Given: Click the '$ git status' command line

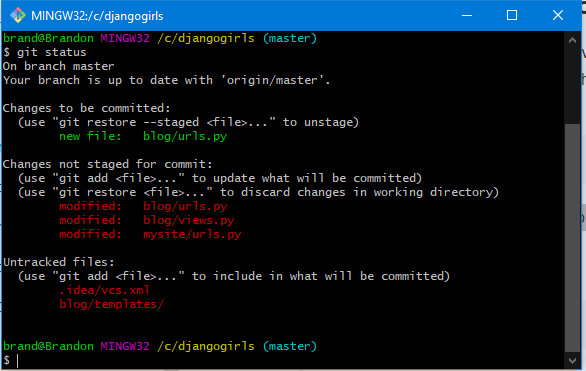Looking at the screenshot, I should pos(45,52).
